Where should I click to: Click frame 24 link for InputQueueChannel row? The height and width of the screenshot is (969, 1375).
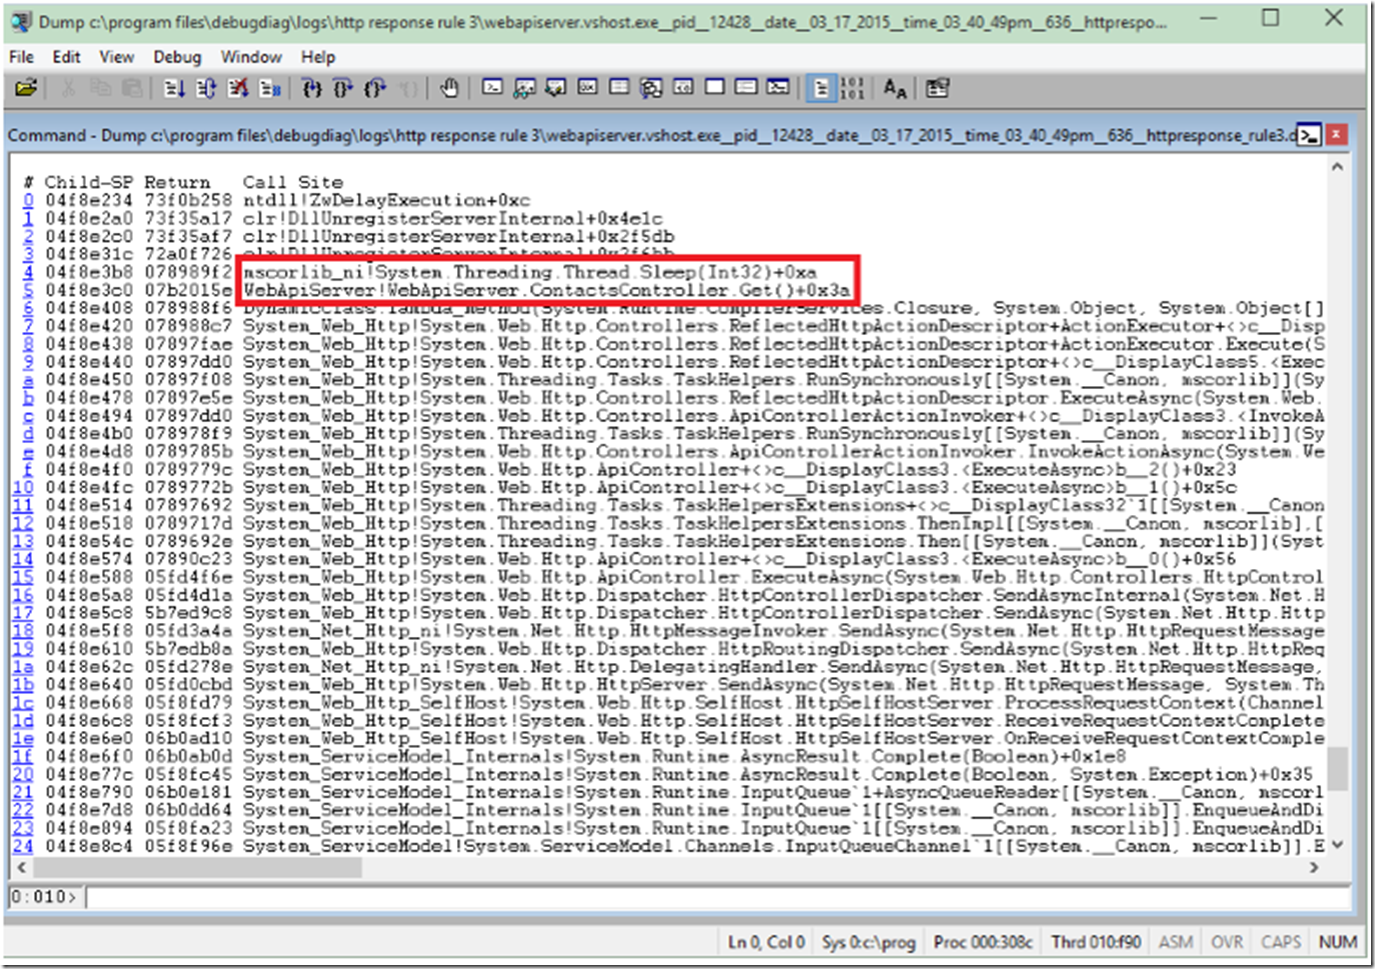point(23,846)
